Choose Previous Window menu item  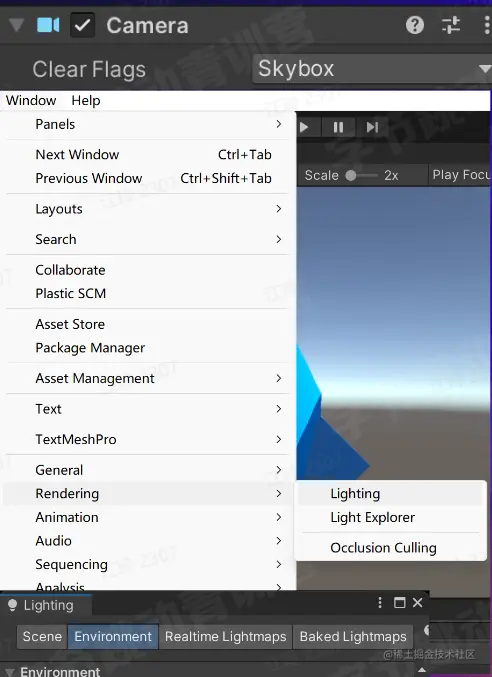pos(148,178)
